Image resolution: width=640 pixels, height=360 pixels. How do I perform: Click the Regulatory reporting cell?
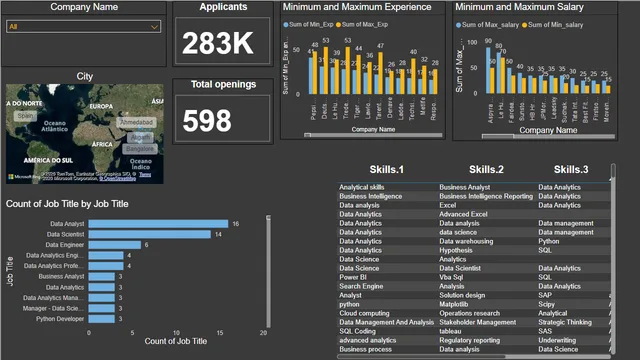tap(469, 340)
